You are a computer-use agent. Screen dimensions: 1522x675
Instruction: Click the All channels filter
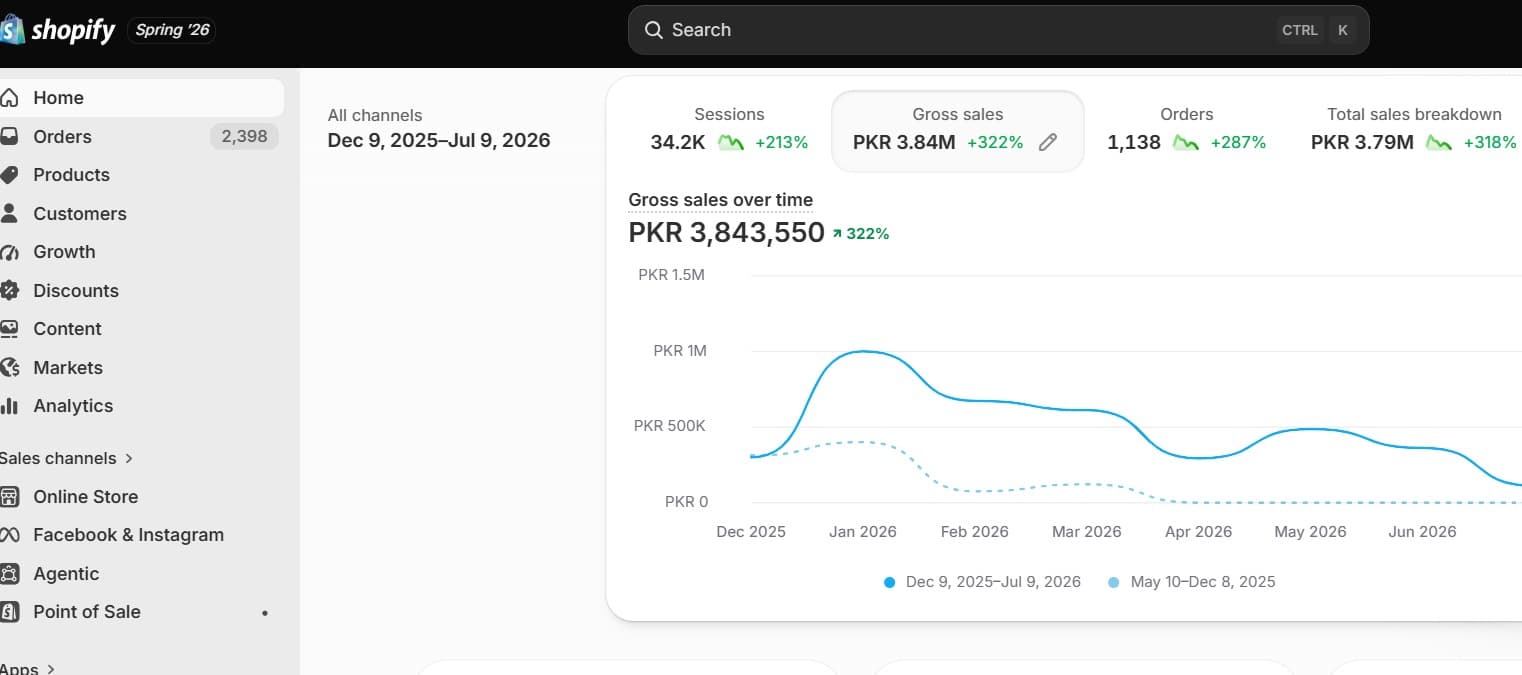[375, 115]
